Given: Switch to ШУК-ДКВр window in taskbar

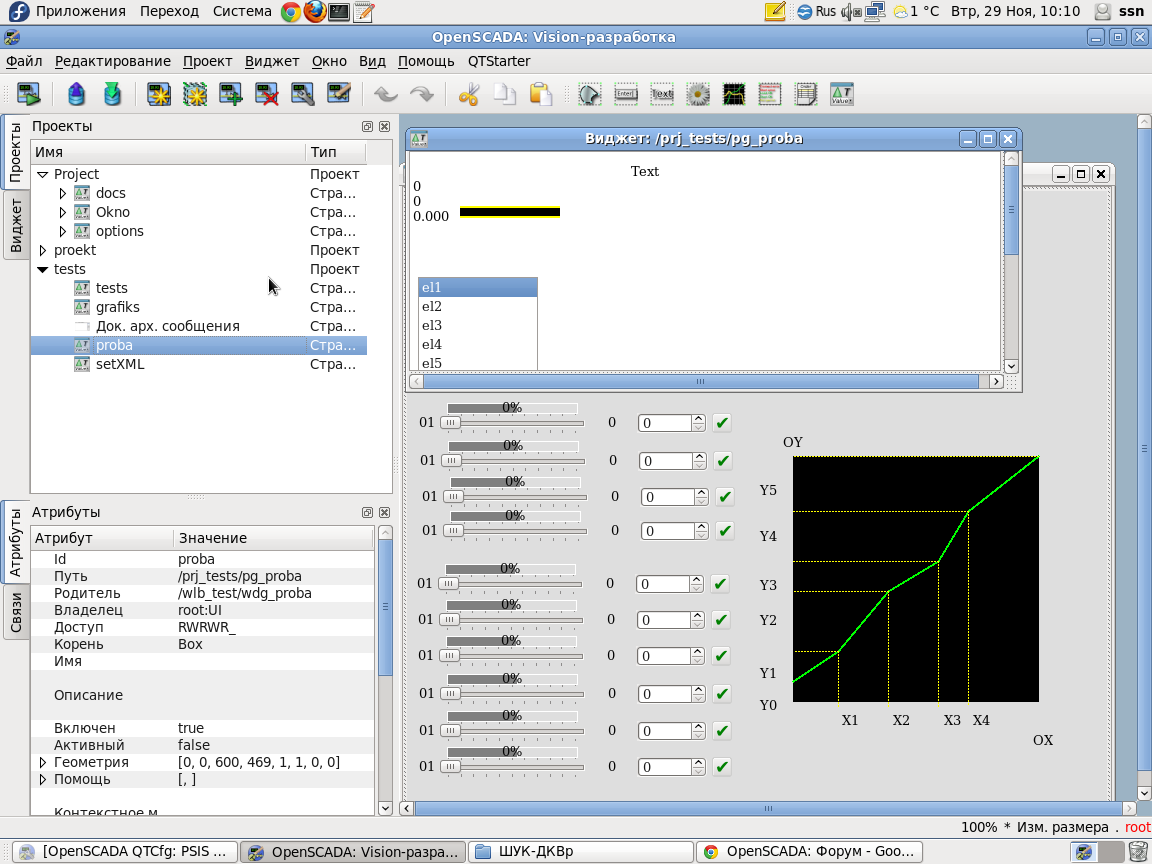Looking at the screenshot, I should [580, 852].
